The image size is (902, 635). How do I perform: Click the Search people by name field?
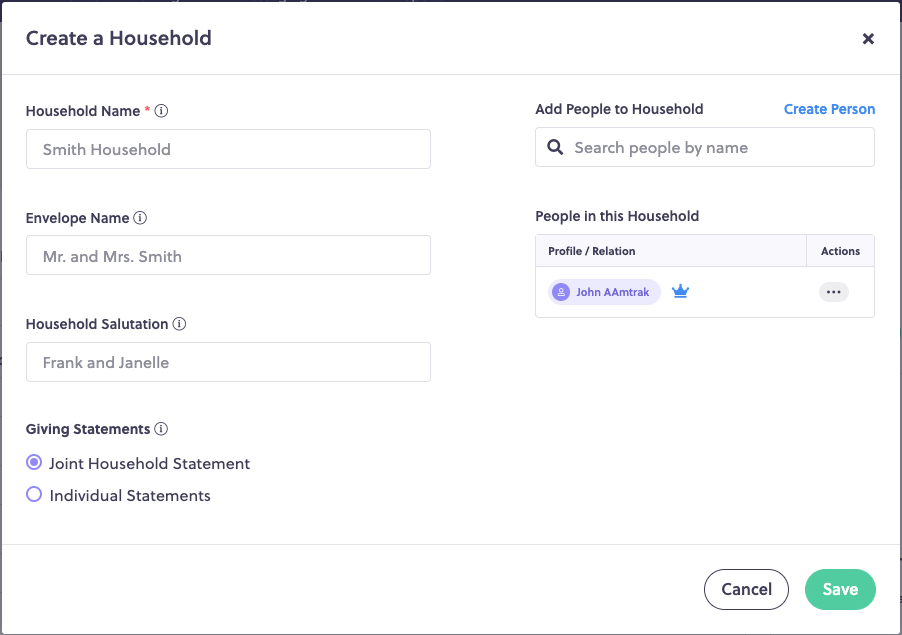pyautogui.click(x=705, y=147)
